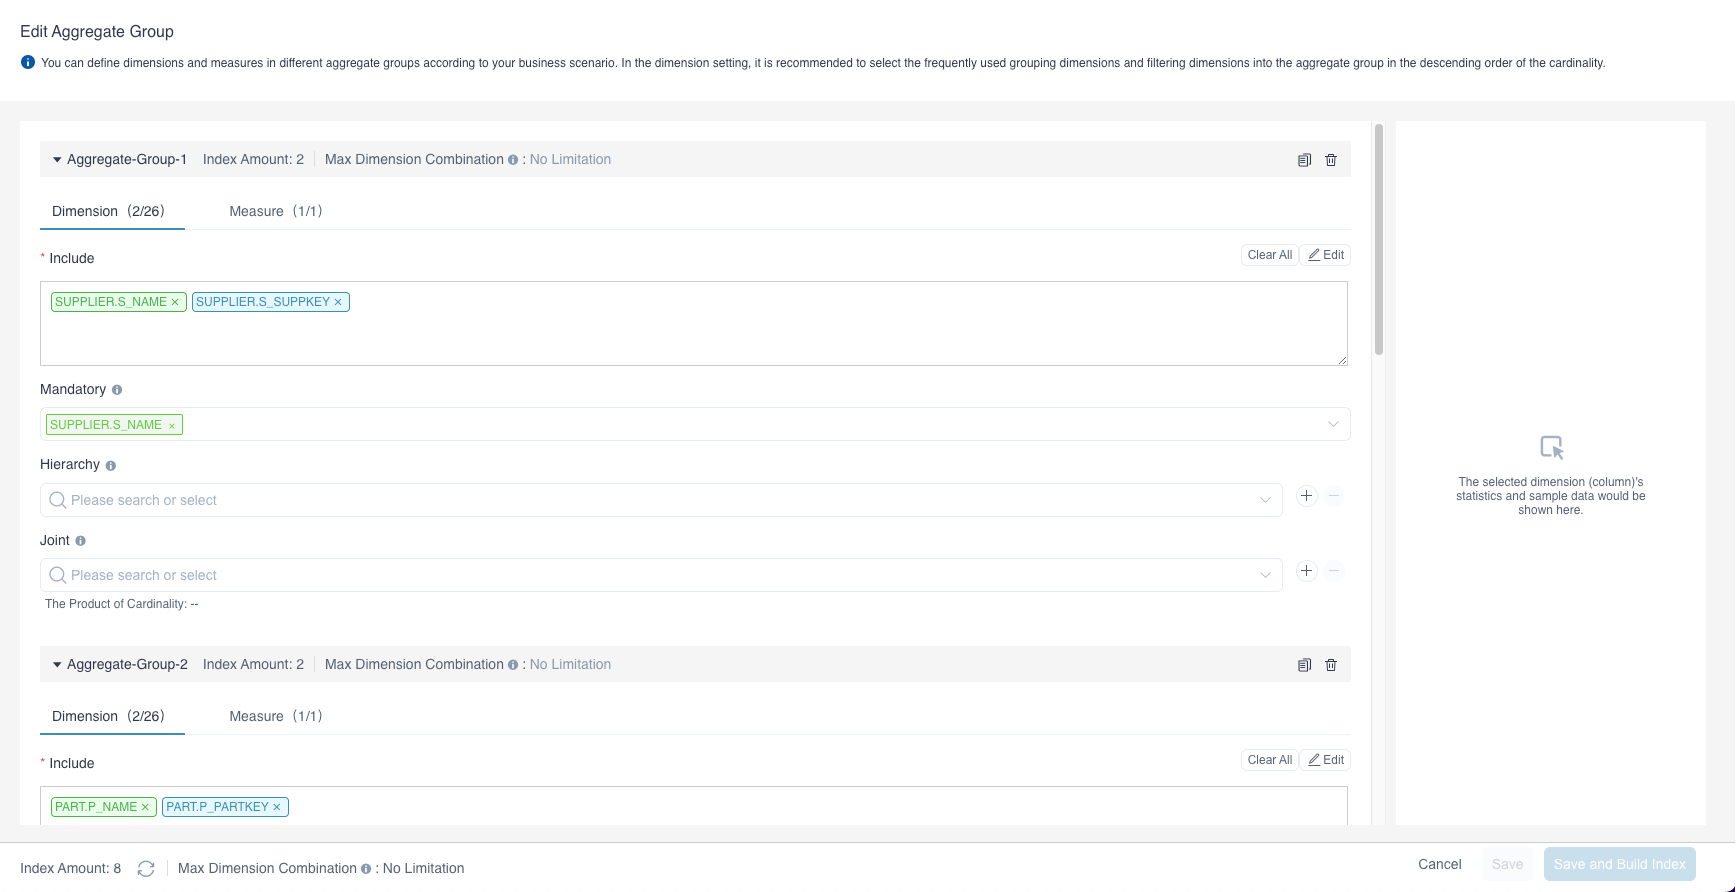1736x892 pixels.
Task: Click the copy icon for Aggregate-Group-2
Action: pos(1304,665)
